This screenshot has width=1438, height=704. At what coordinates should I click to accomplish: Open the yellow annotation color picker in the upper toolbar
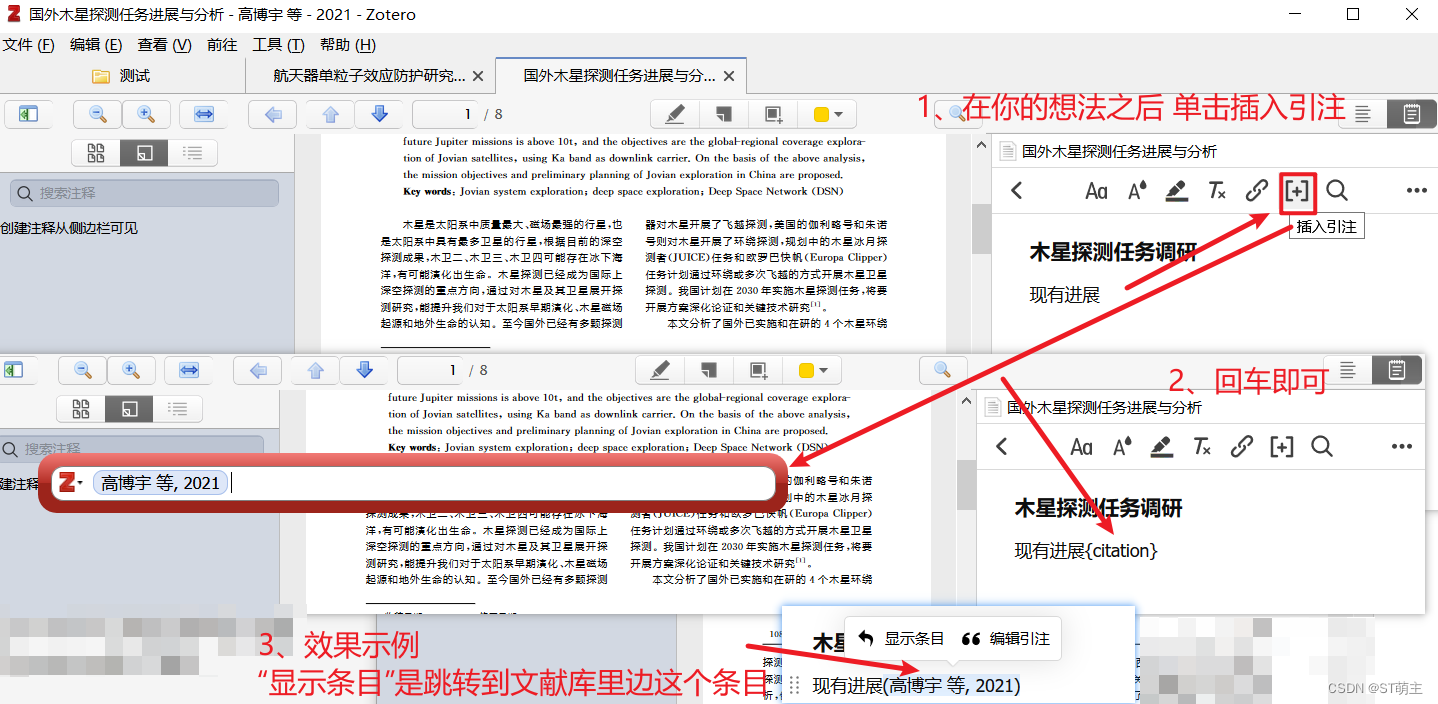829,114
